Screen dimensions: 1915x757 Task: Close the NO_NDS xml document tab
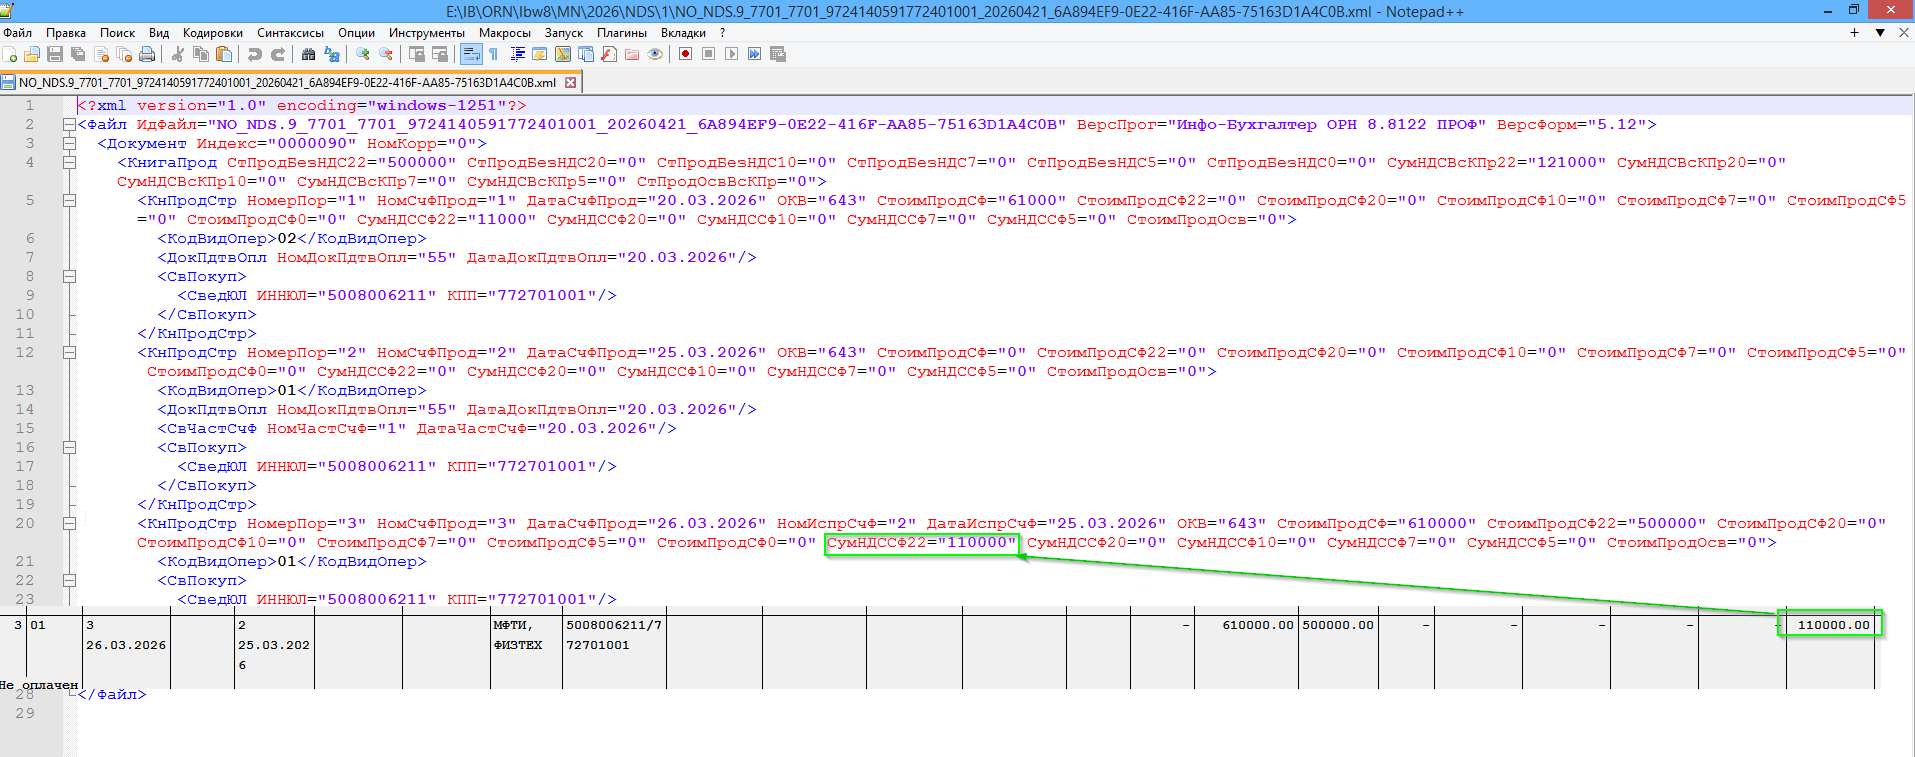(571, 83)
